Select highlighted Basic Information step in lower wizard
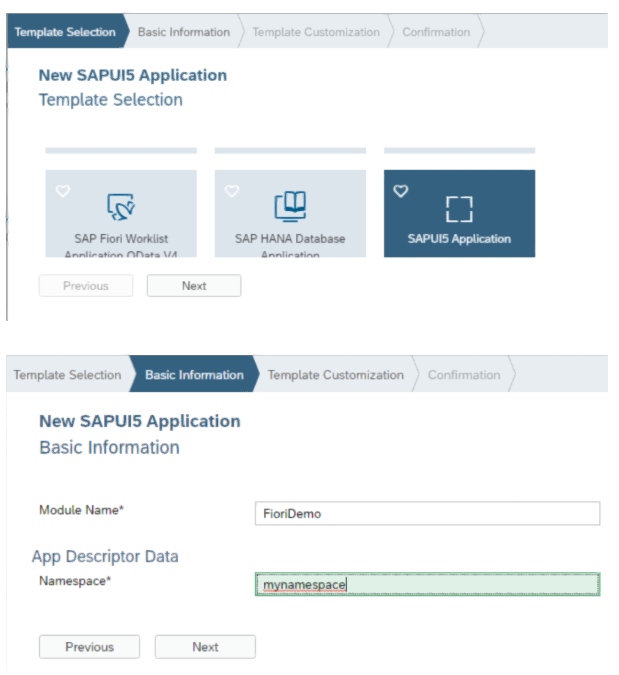619x675 pixels. 195,375
